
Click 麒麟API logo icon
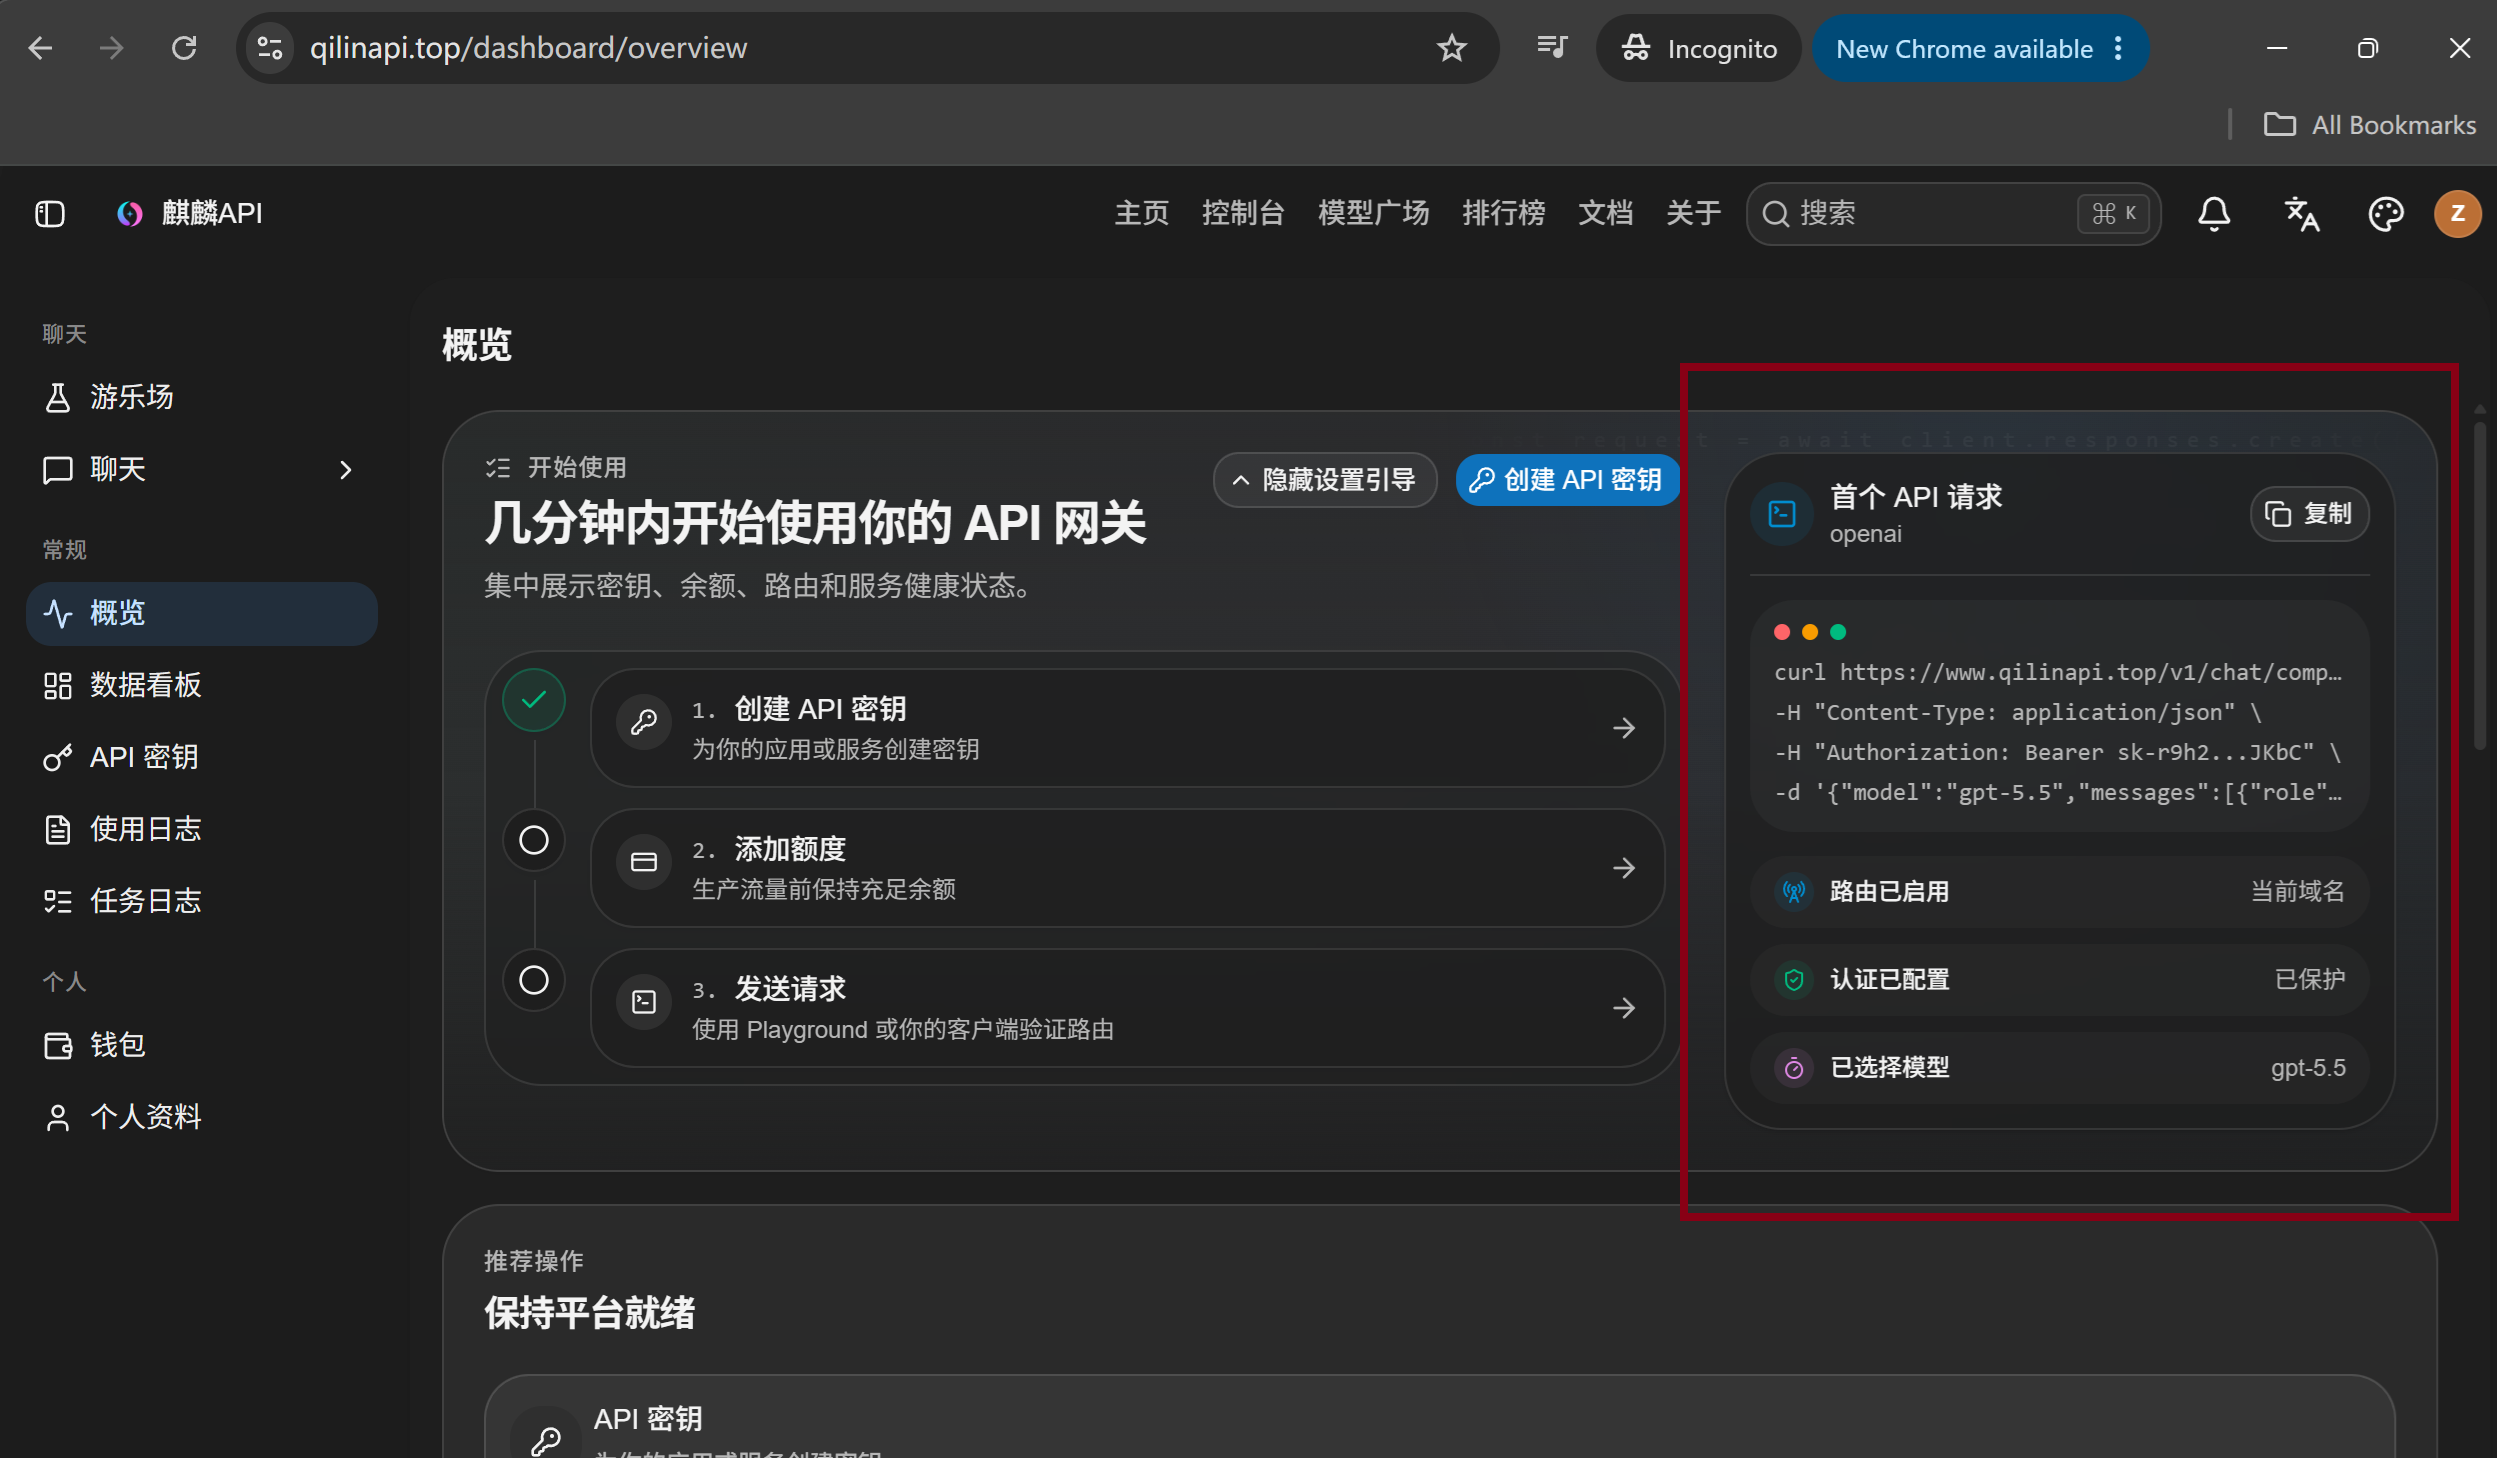130,214
